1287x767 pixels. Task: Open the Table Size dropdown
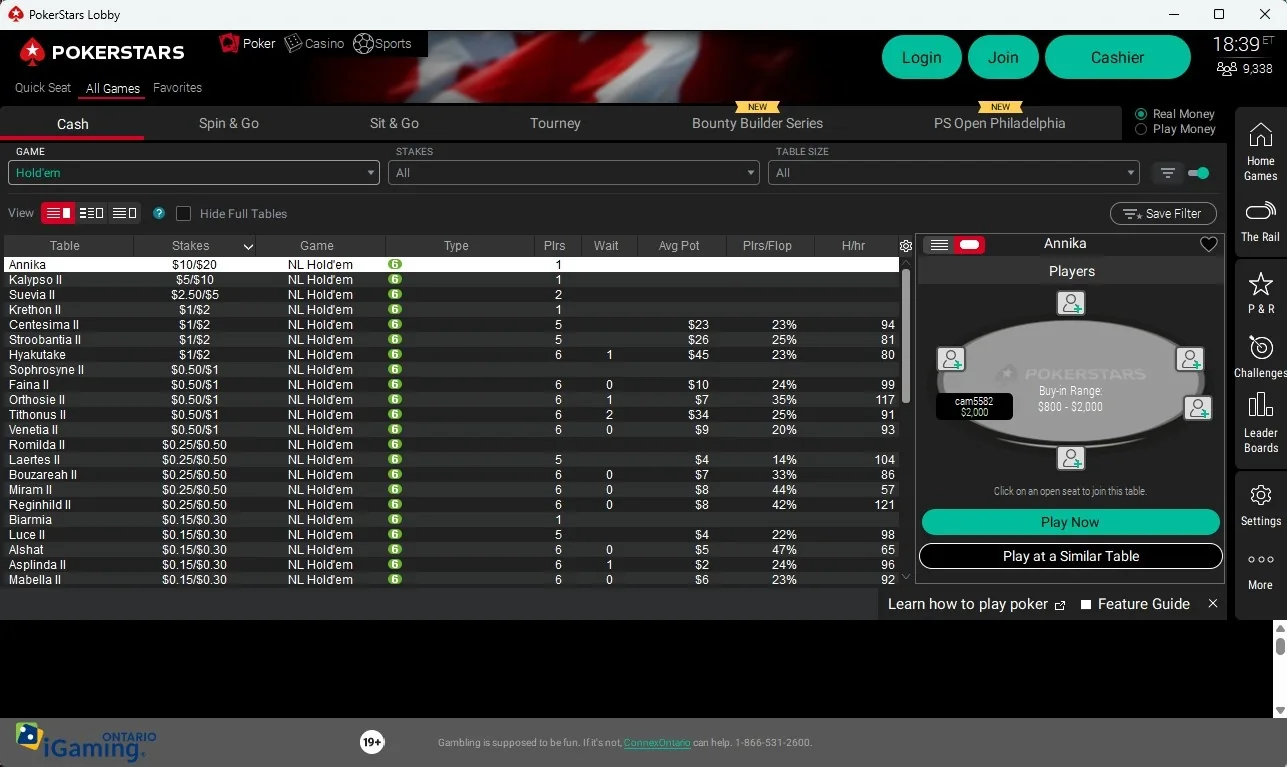(x=952, y=172)
